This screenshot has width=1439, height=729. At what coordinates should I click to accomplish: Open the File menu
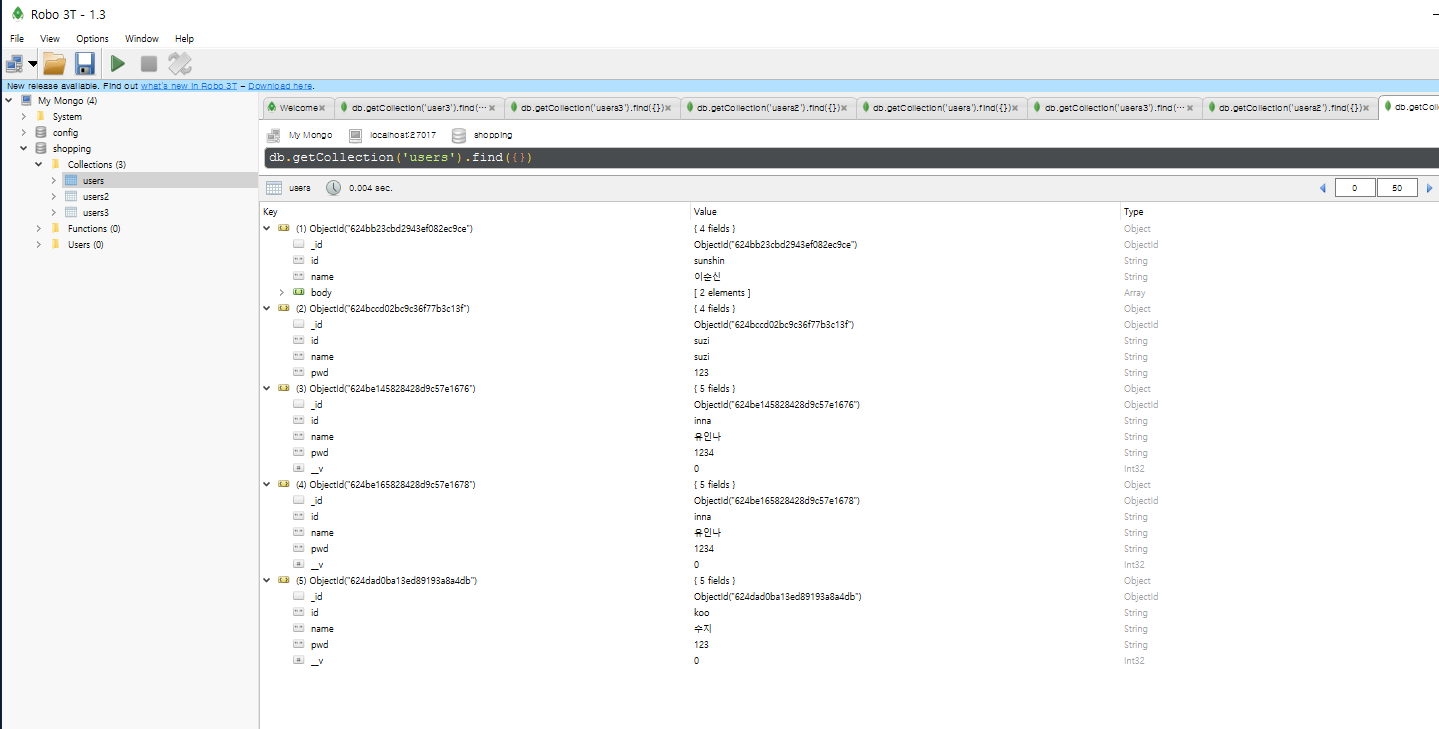pos(17,39)
